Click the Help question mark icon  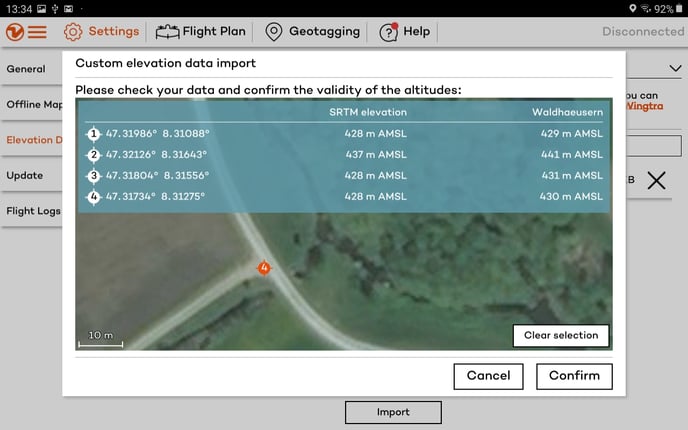[389, 32]
